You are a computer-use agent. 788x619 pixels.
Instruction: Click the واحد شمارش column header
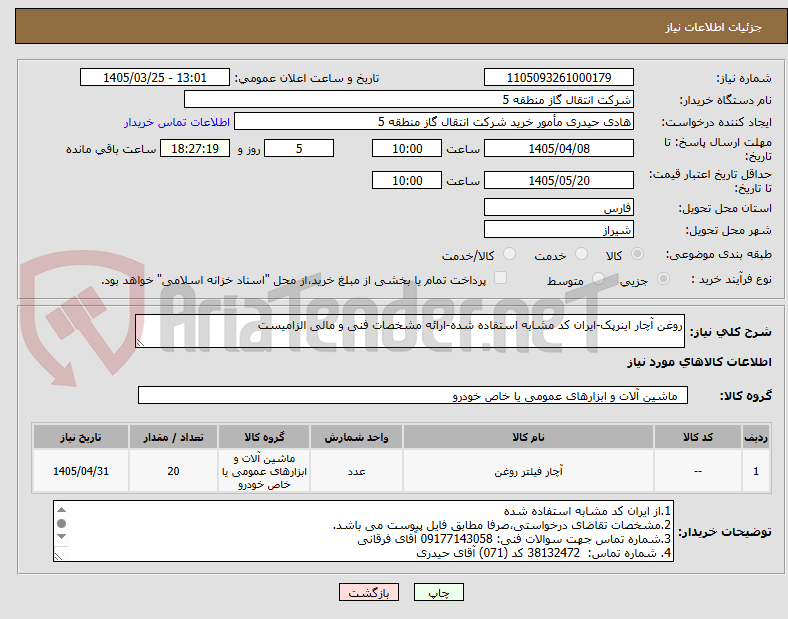tap(356, 437)
